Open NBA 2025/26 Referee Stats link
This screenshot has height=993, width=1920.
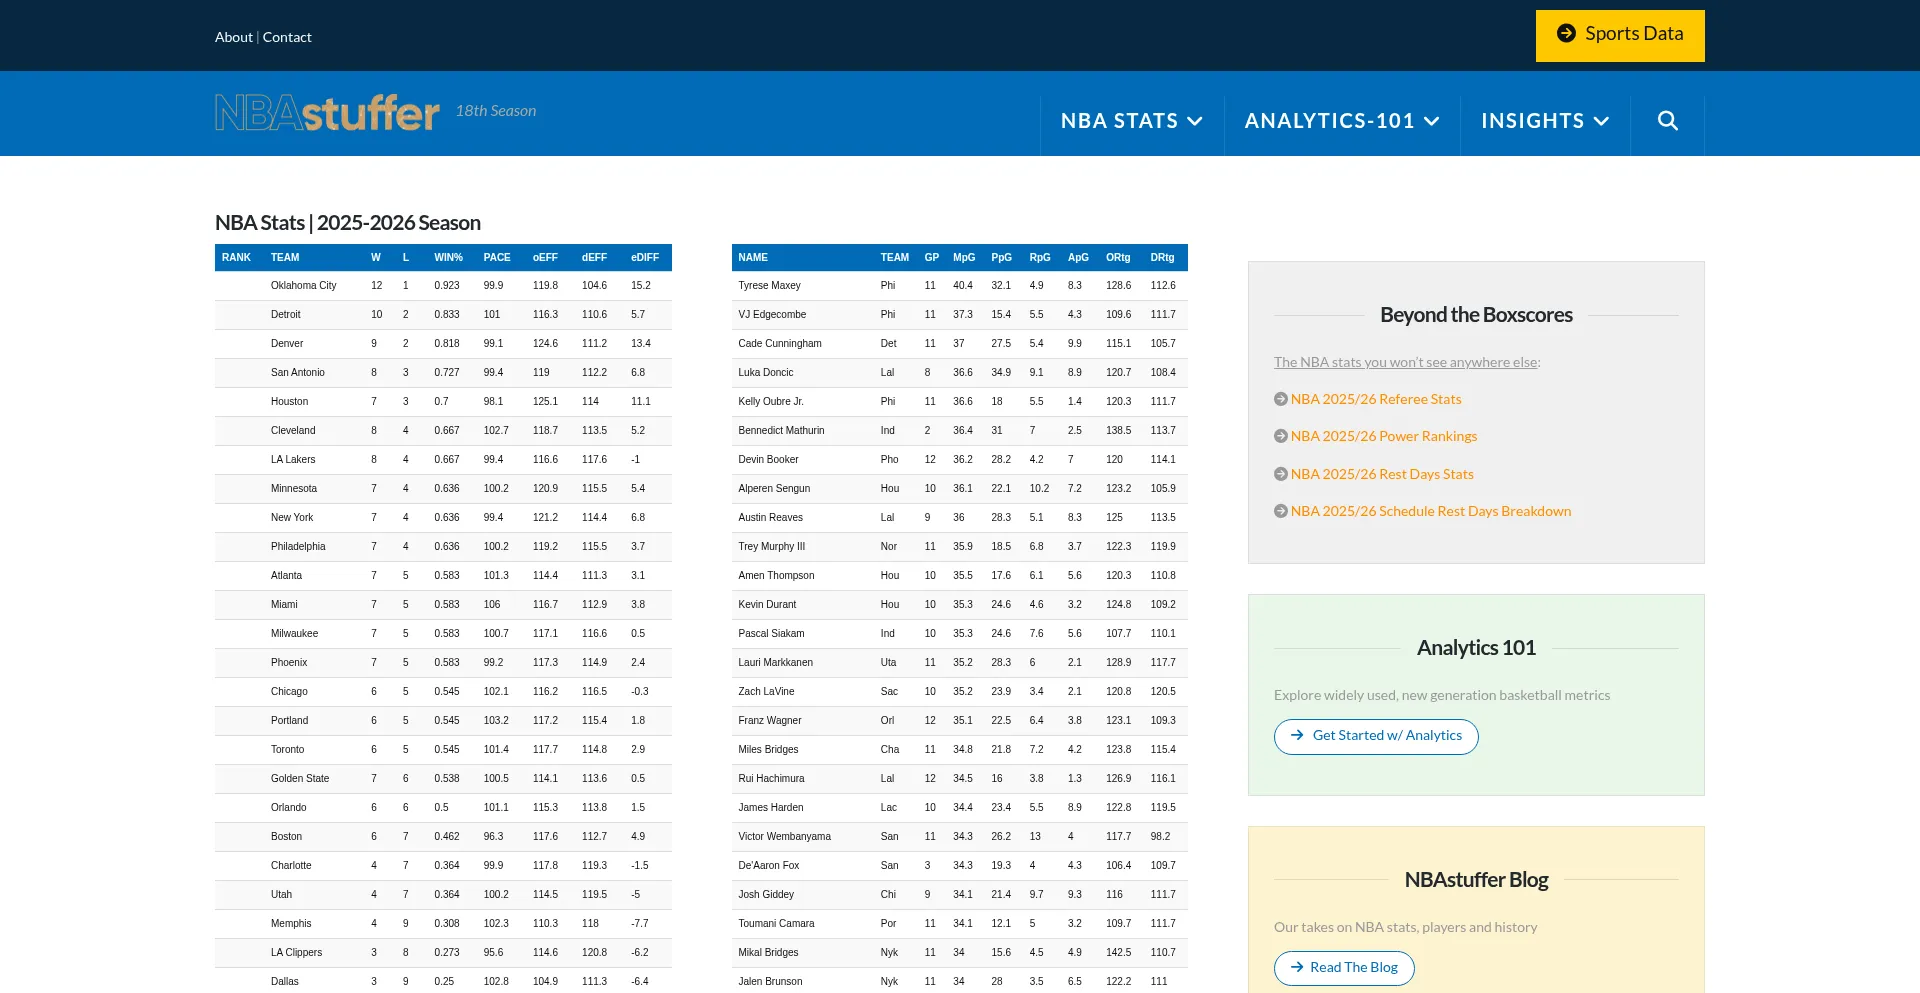point(1376,399)
